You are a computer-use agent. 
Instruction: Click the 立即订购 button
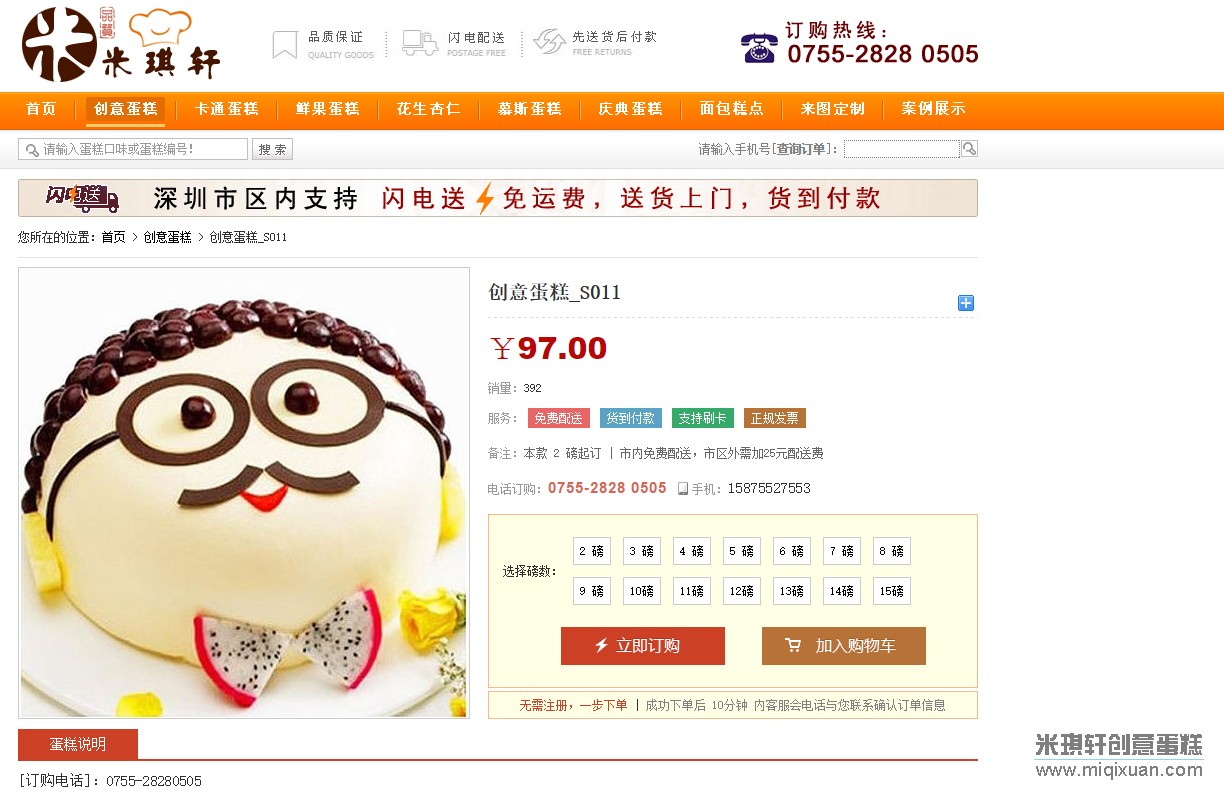643,646
